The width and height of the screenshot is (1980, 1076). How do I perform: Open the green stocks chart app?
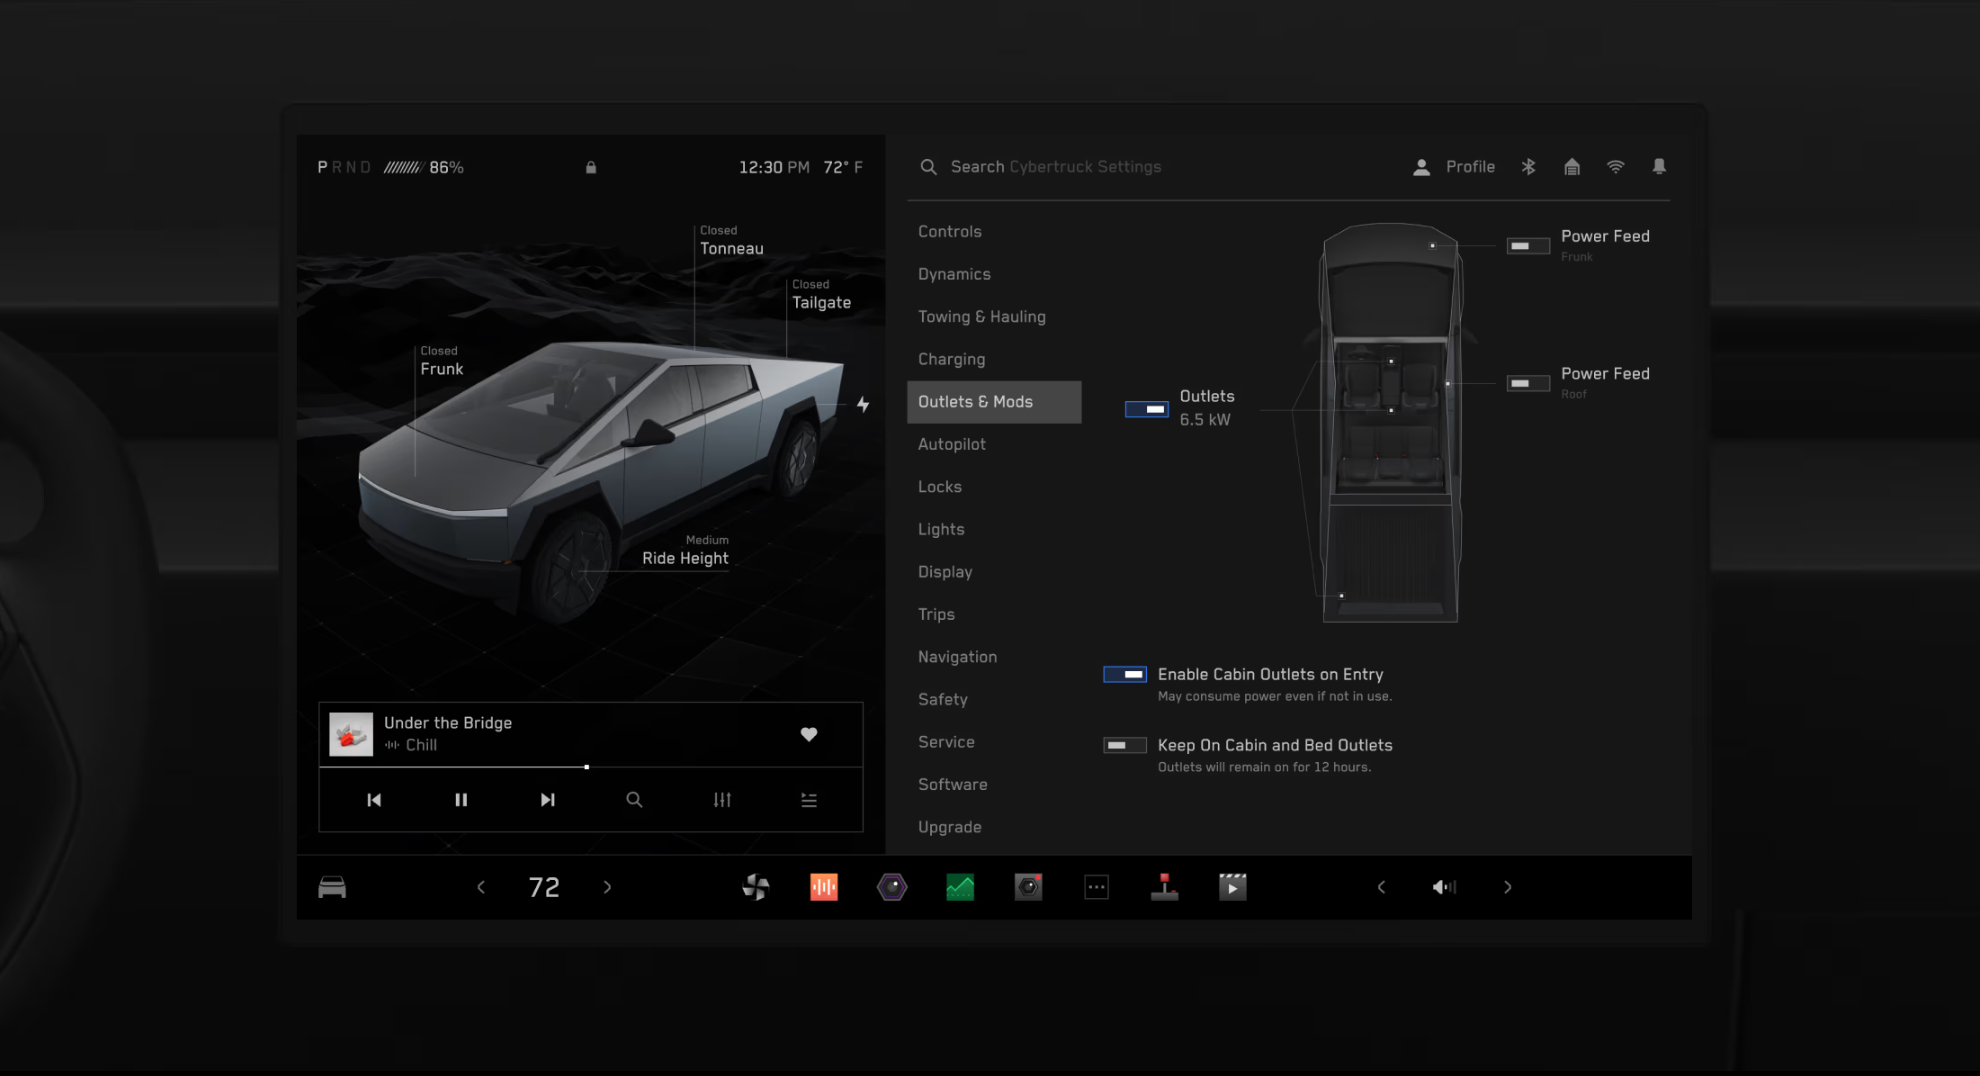960,887
